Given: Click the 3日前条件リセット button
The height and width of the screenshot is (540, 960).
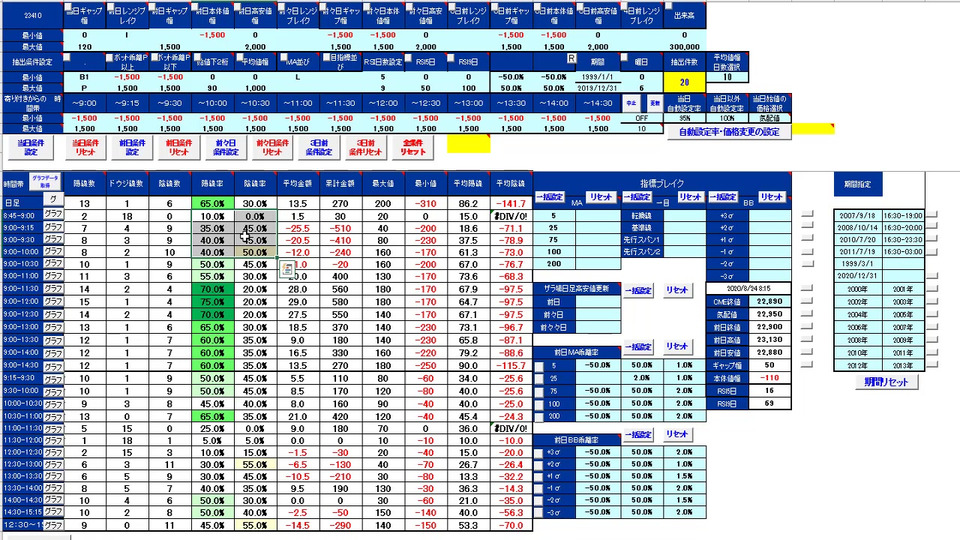Looking at the screenshot, I should click(365, 147).
